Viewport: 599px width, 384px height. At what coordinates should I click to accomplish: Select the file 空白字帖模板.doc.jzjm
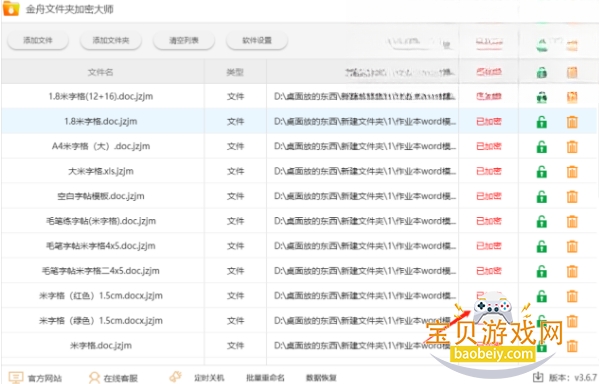(x=101, y=196)
